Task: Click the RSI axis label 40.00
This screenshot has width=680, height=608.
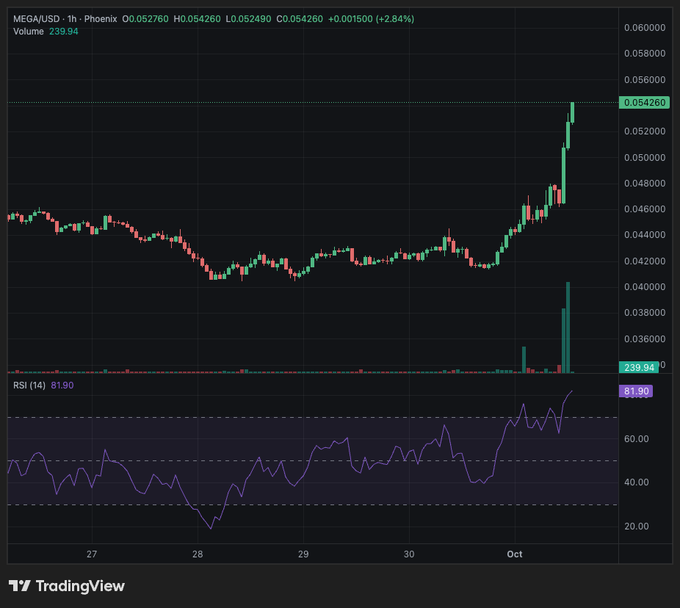Action: coord(636,482)
